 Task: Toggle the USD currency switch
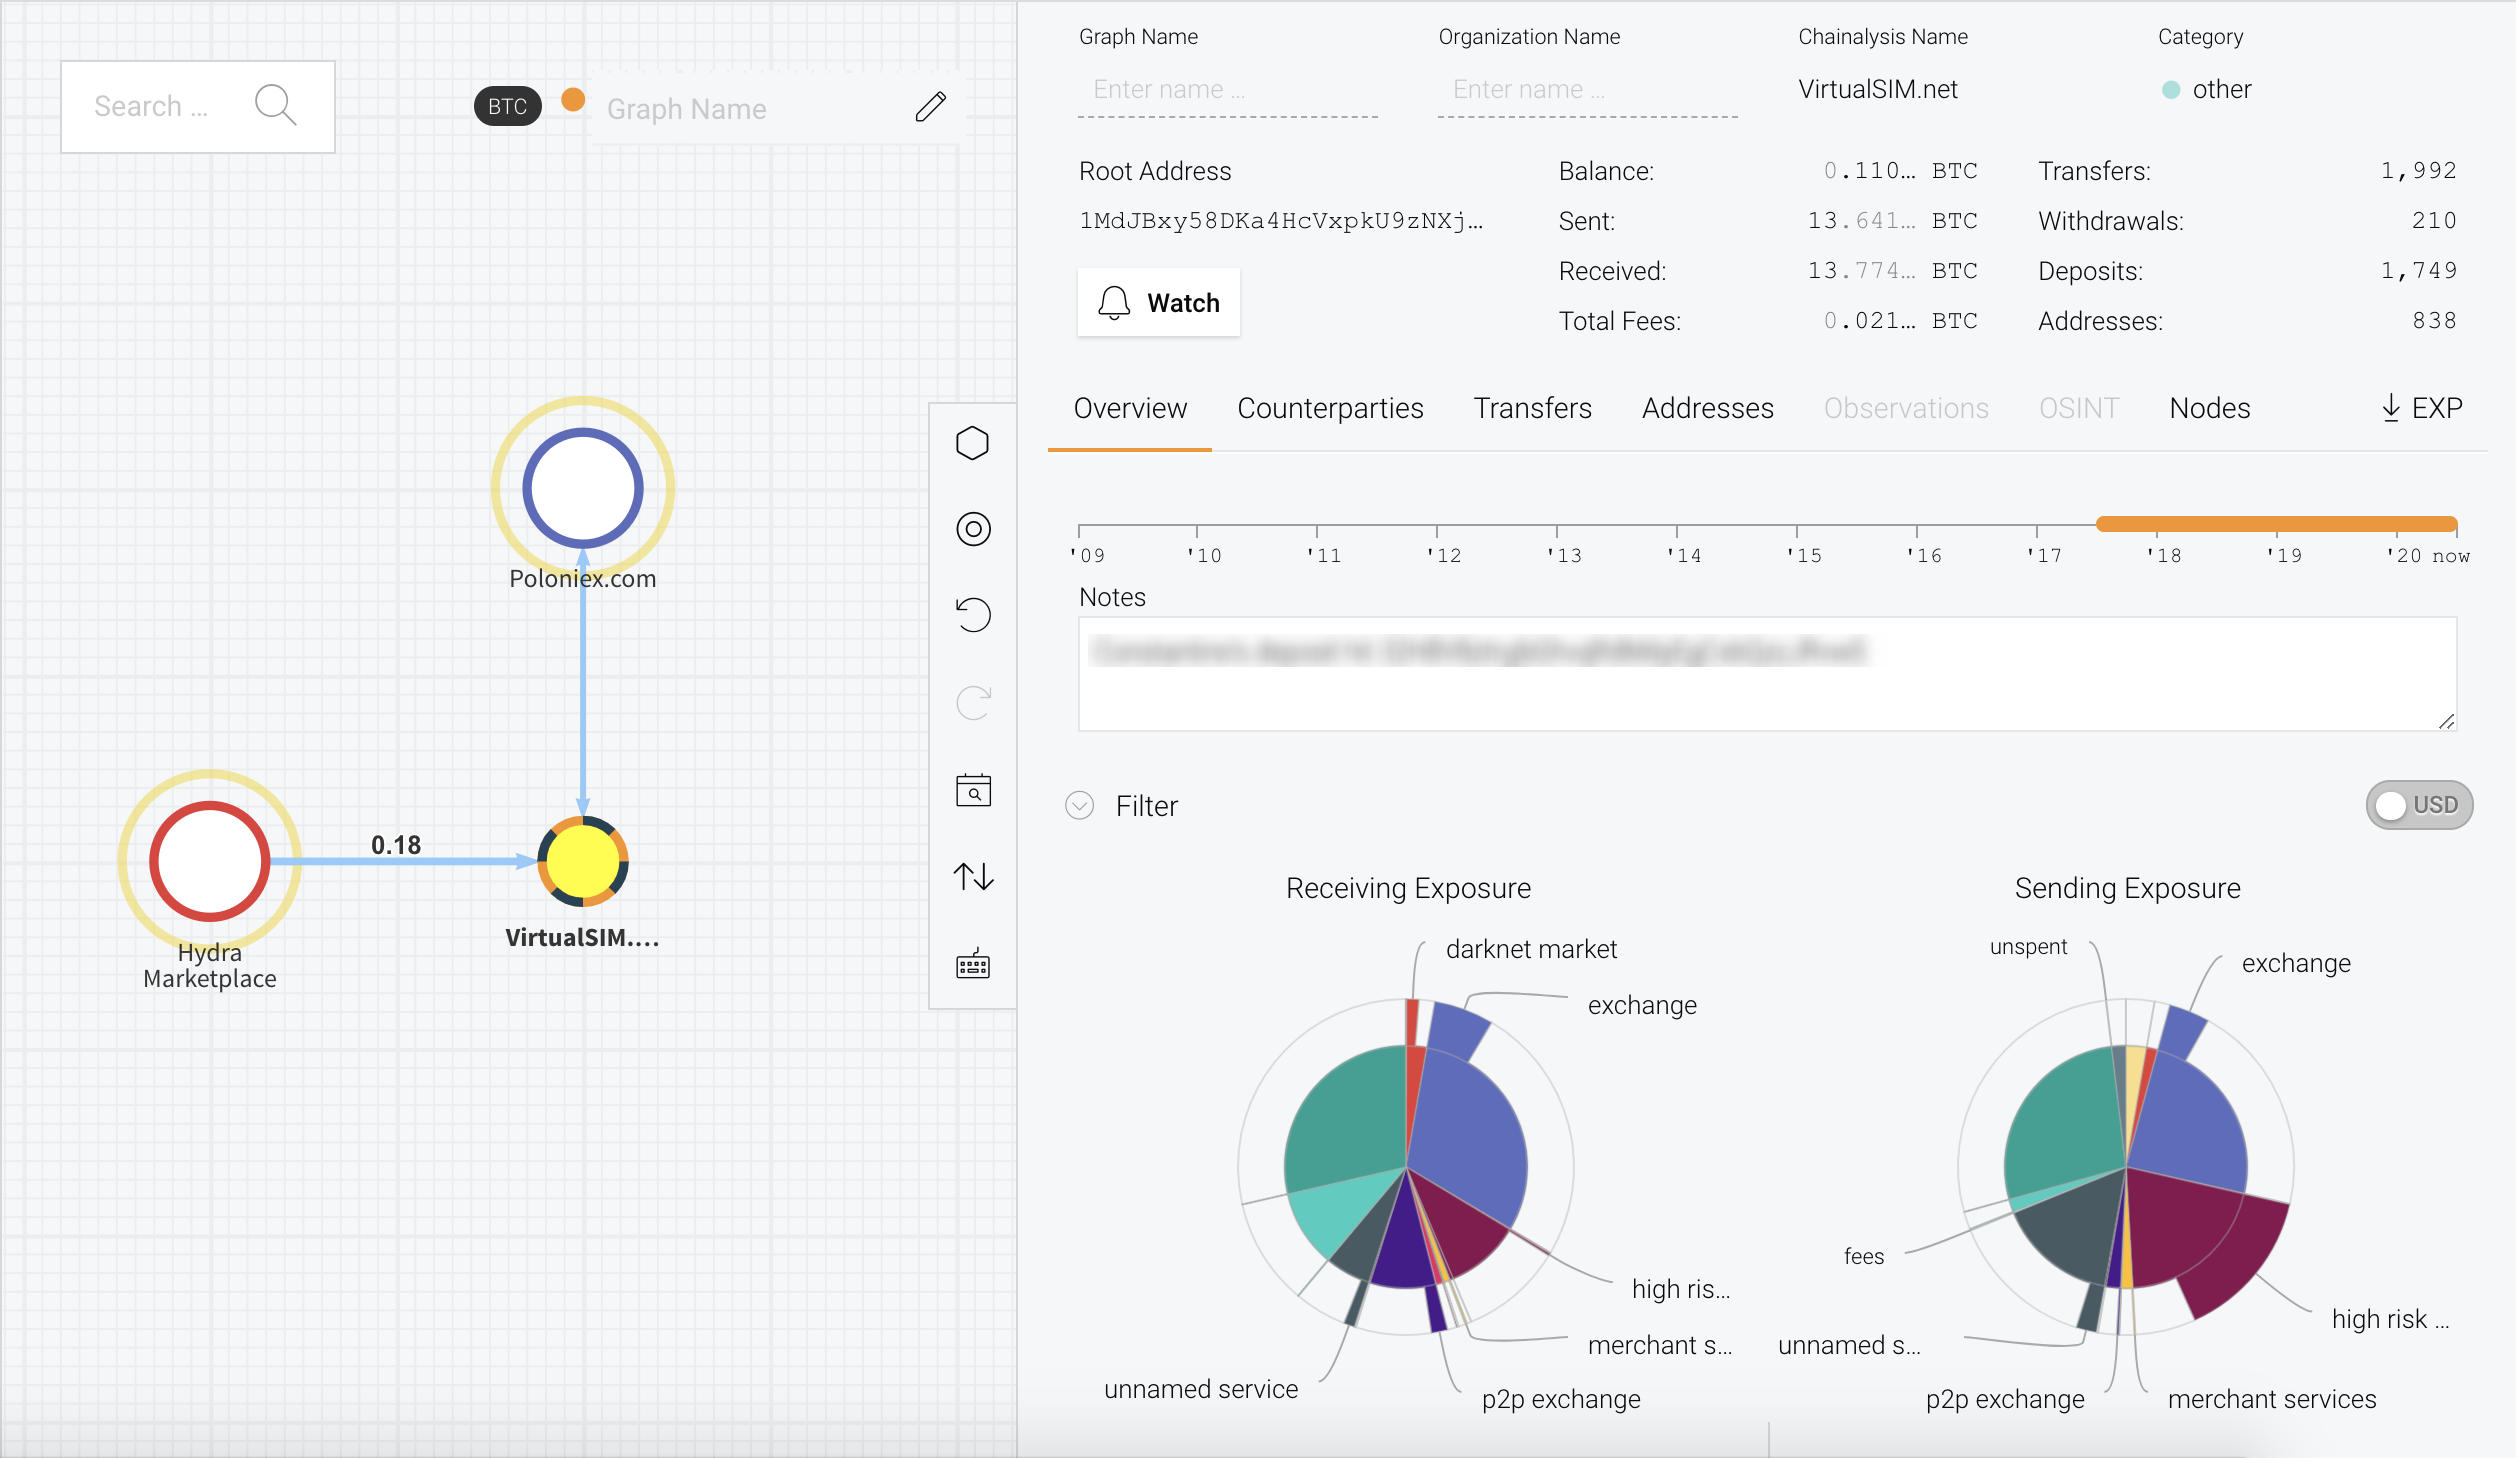coord(2418,805)
